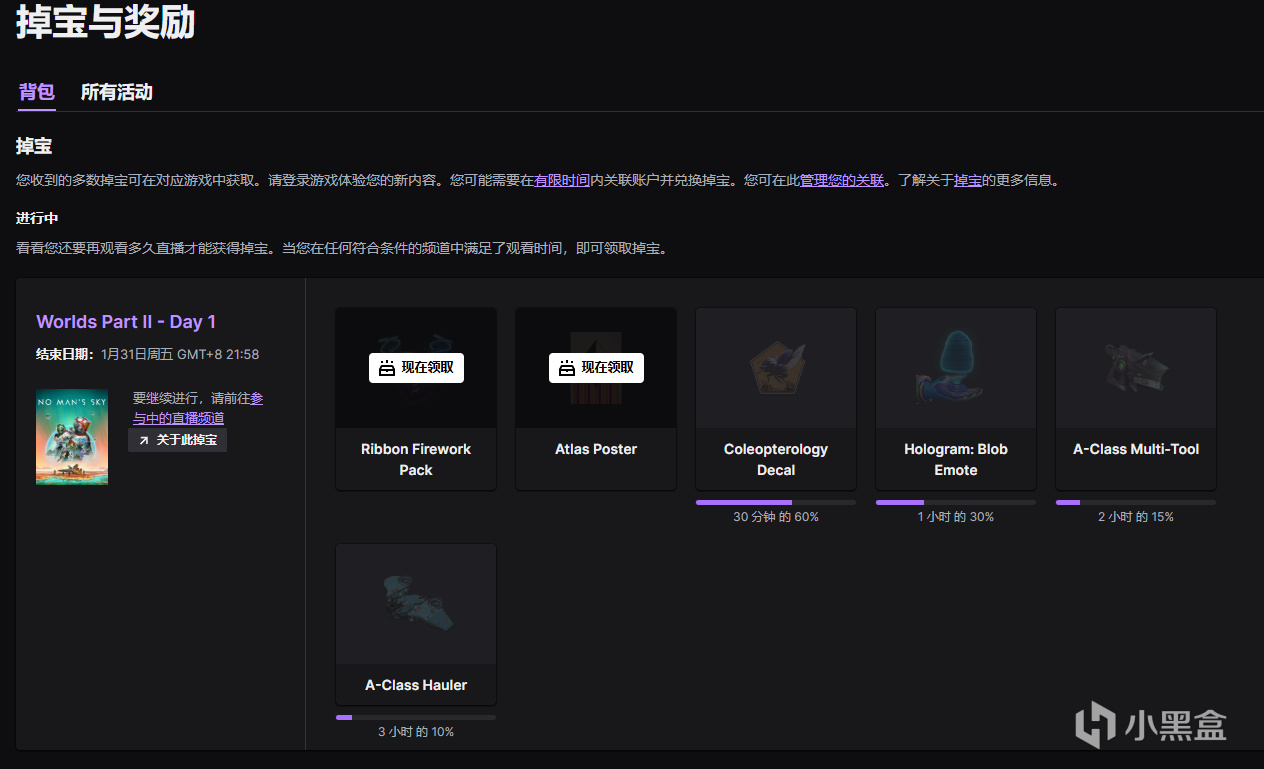Claim the Ribbon Firework Pack drop
Viewport: 1264px width, 769px height.
coord(416,368)
